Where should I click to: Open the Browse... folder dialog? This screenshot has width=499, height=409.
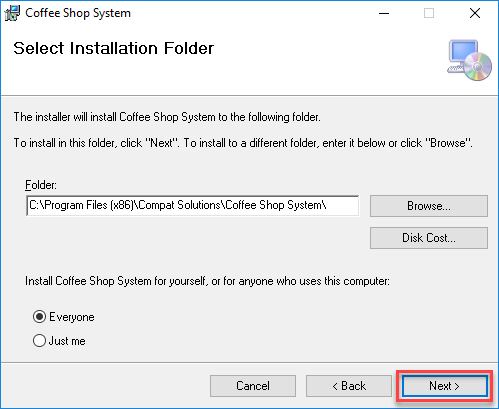click(429, 206)
